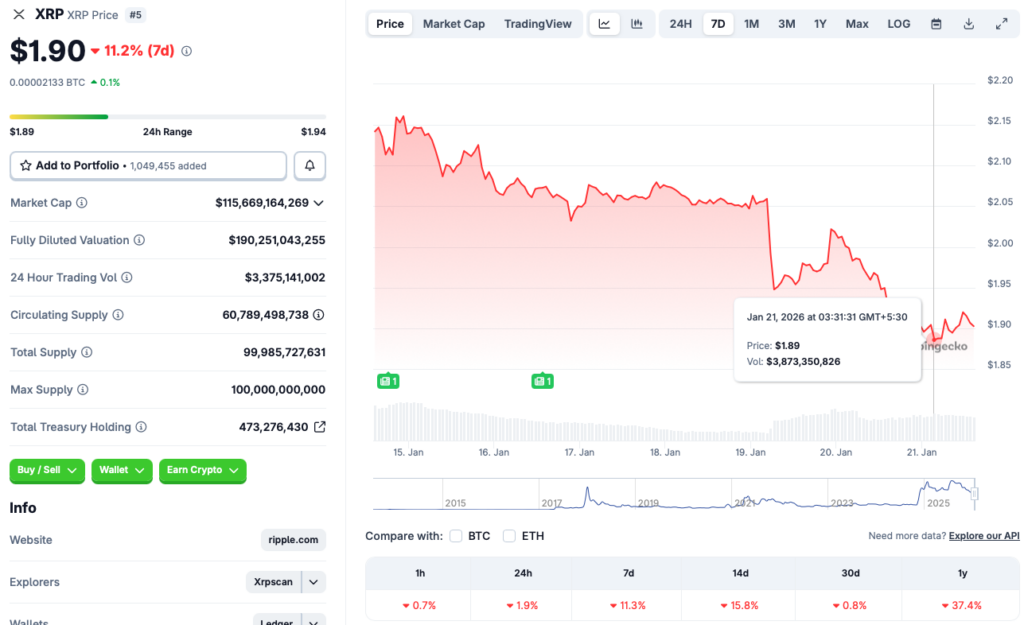Open the date range calendar icon

pyautogui.click(x=935, y=23)
